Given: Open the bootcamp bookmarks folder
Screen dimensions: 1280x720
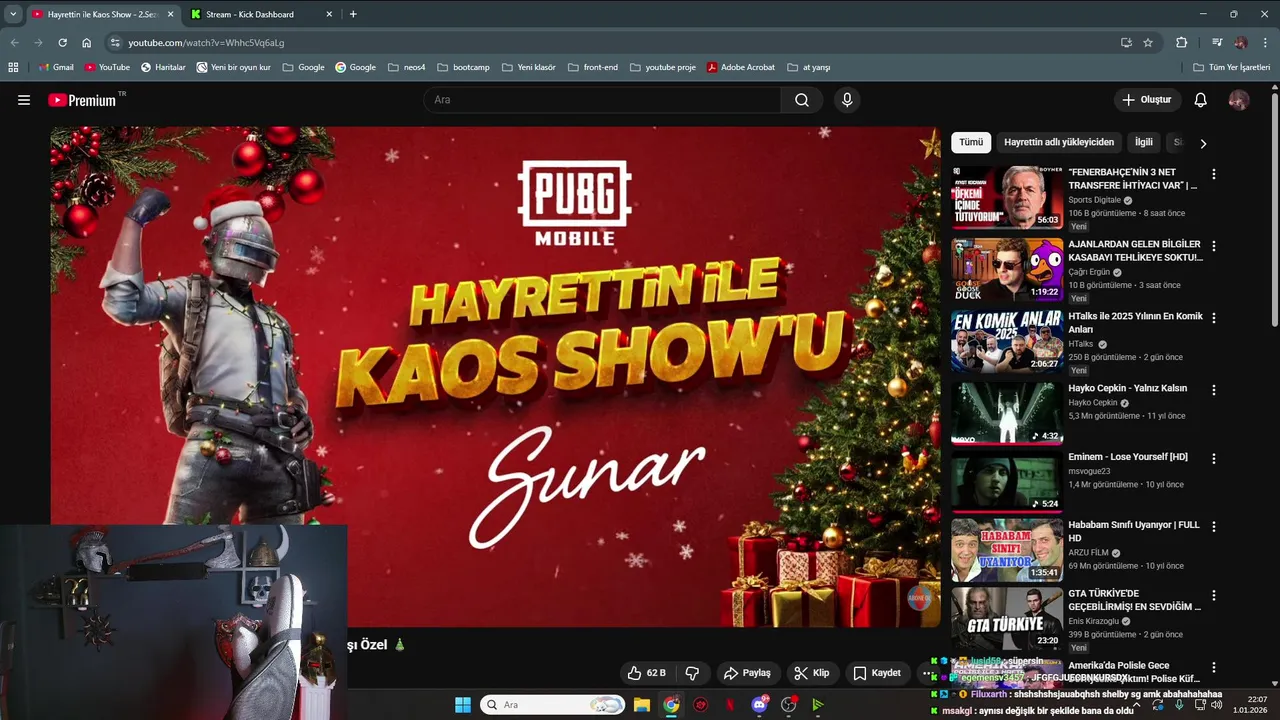Looking at the screenshot, I should click(463, 67).
